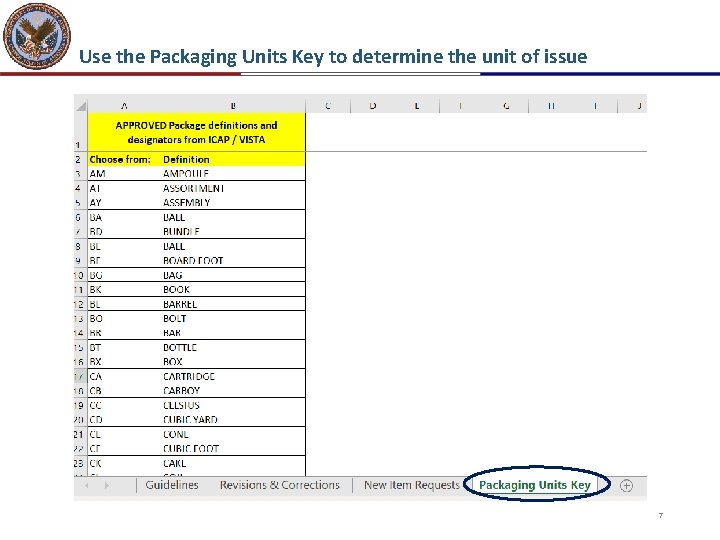Select the CELSIUS definition cell
This screenshot has width=720, height=540.
233,405
